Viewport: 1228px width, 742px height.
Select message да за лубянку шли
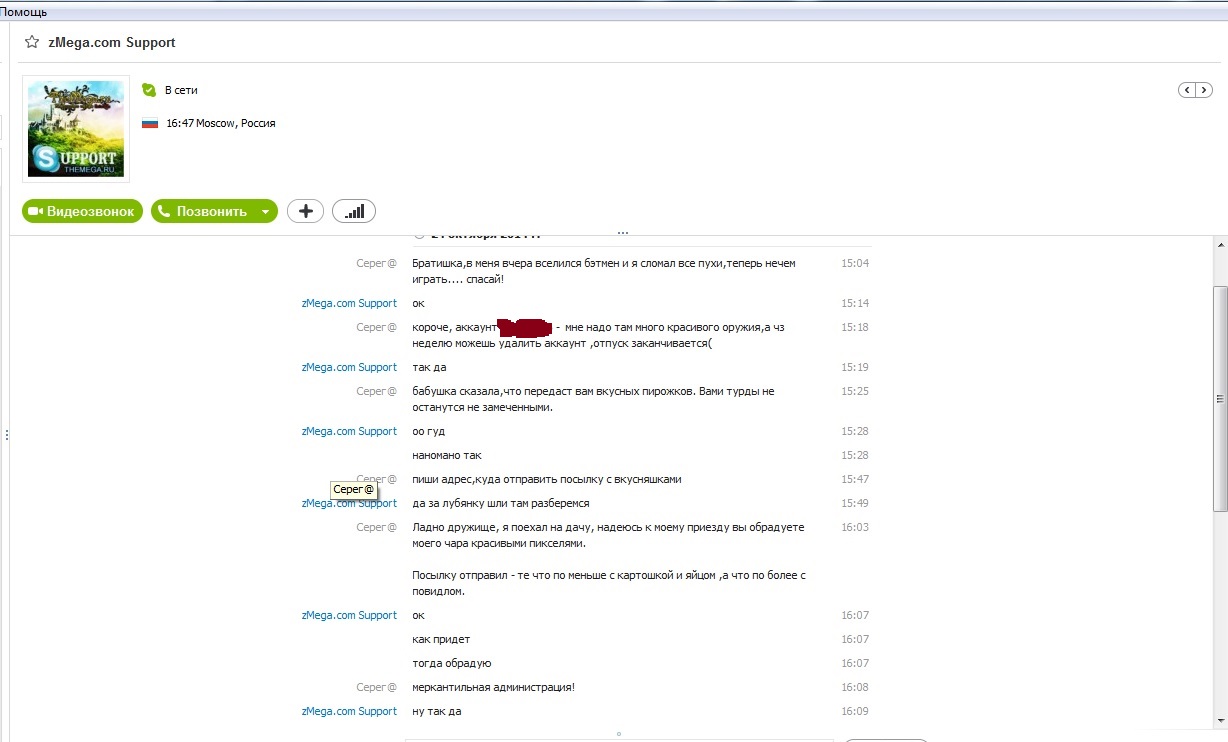501,503
